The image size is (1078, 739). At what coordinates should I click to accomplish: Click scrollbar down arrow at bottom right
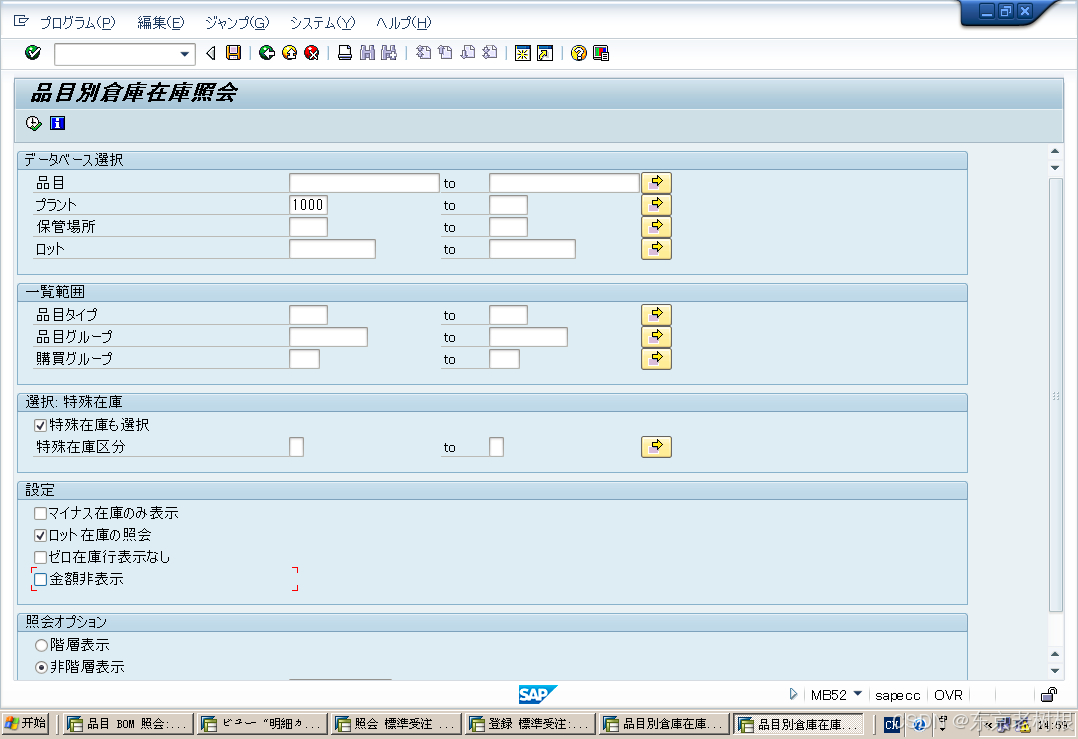coord(1055,671)
